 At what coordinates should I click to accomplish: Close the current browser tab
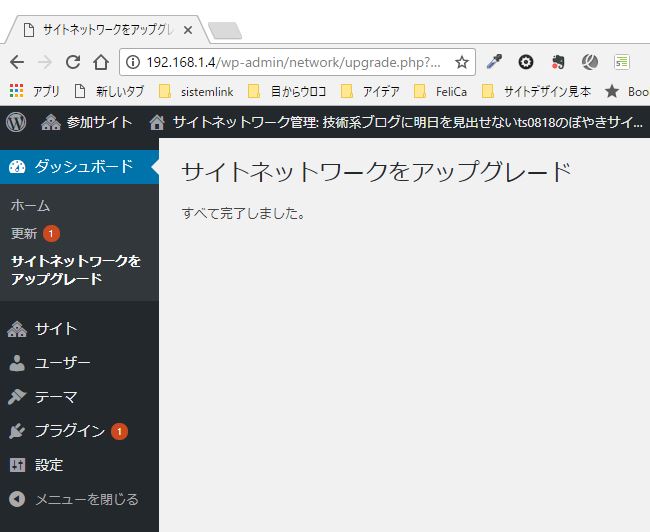(x=188, y=30)
